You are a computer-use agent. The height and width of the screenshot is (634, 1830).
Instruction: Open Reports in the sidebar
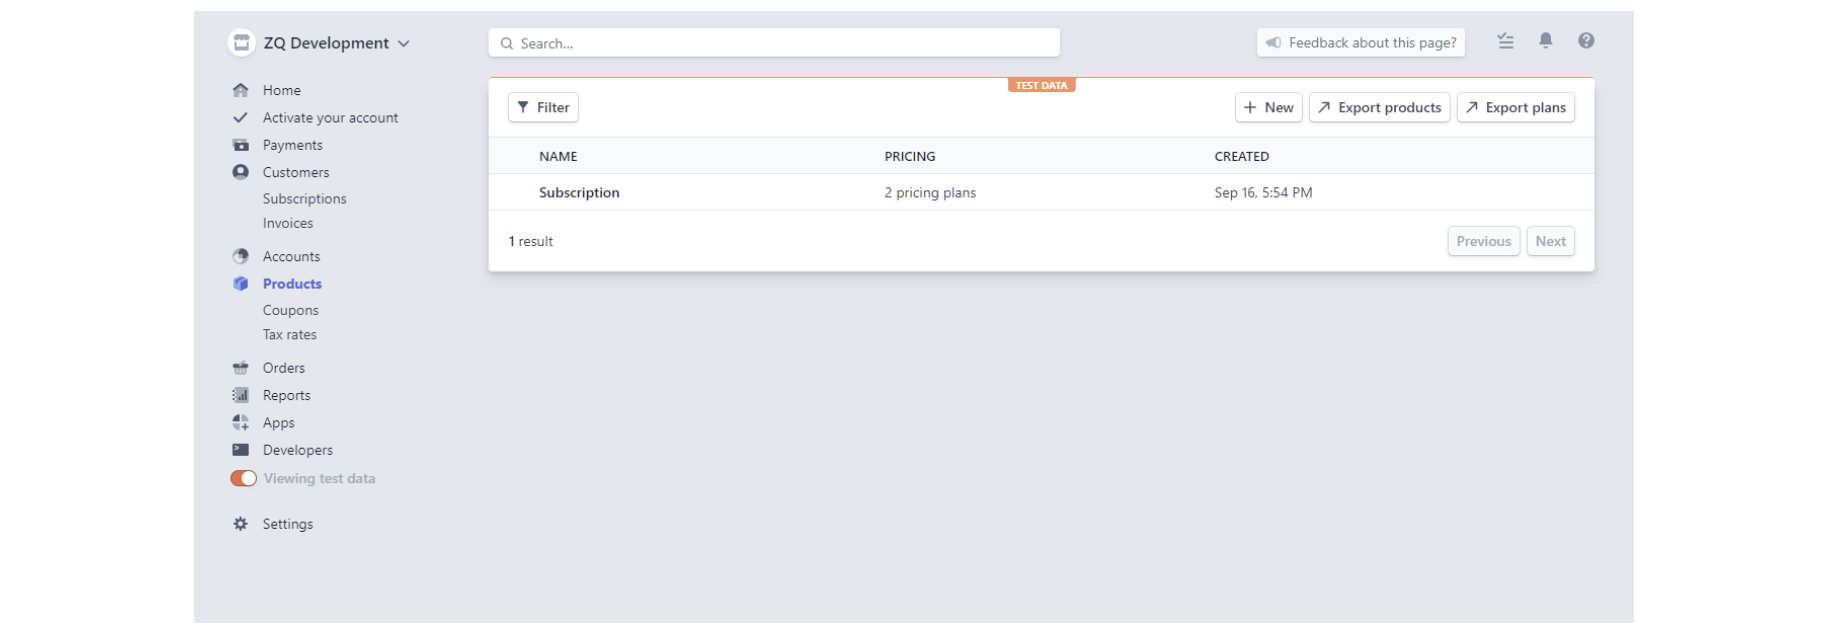point(287,395)
